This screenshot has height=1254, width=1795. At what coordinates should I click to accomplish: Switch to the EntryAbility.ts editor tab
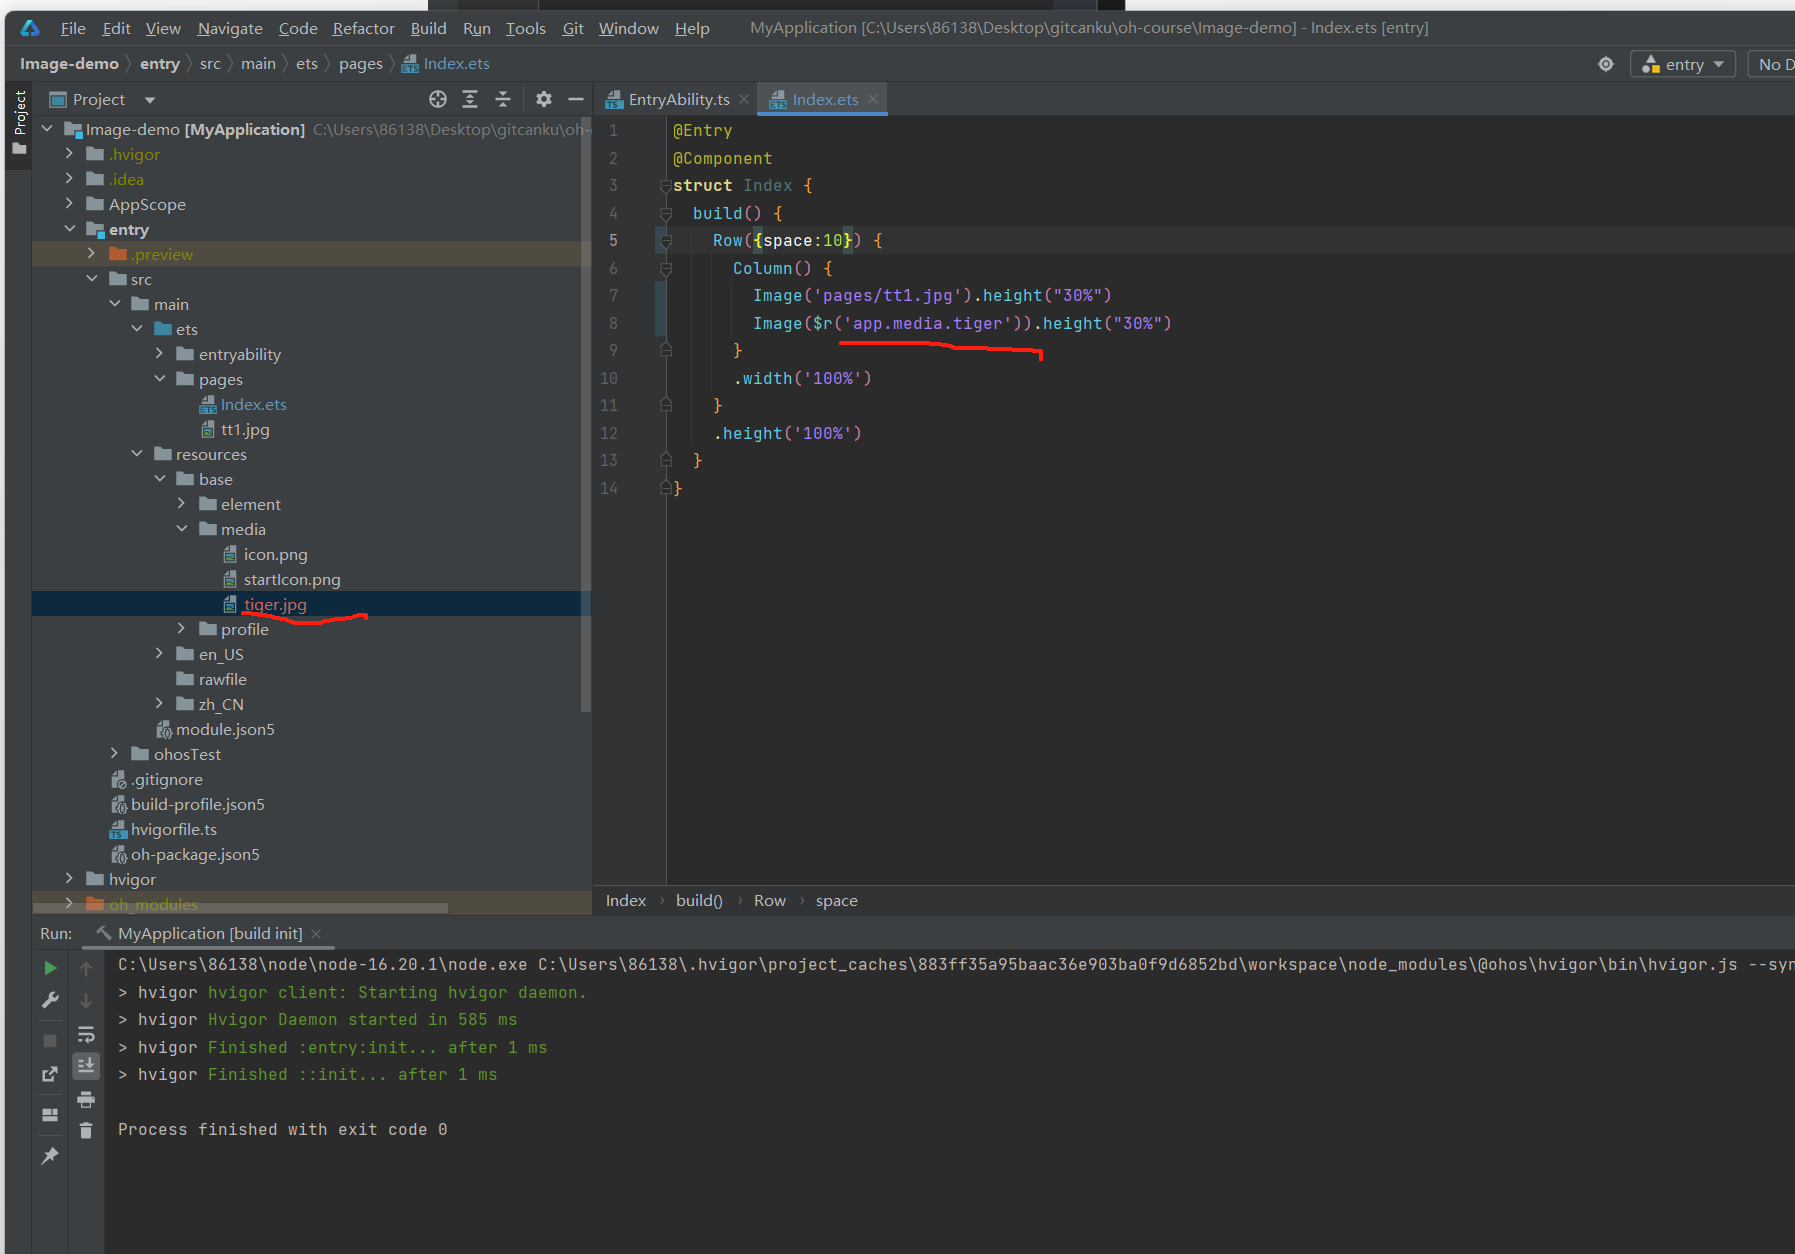(x=678, y=99)
